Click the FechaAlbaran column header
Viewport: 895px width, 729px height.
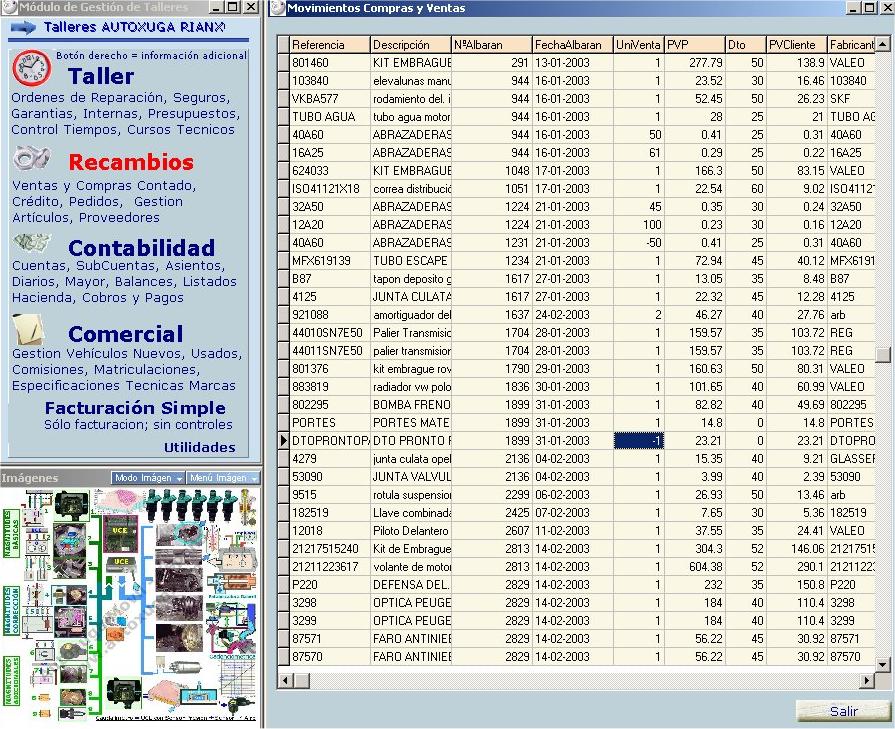(573, 45)
